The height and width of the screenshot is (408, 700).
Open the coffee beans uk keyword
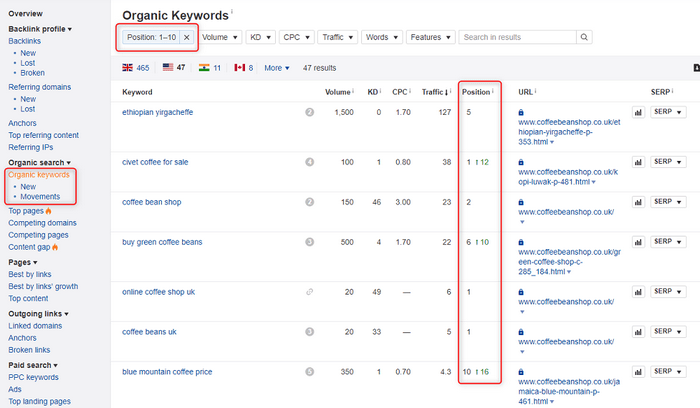tap(149, 332)
